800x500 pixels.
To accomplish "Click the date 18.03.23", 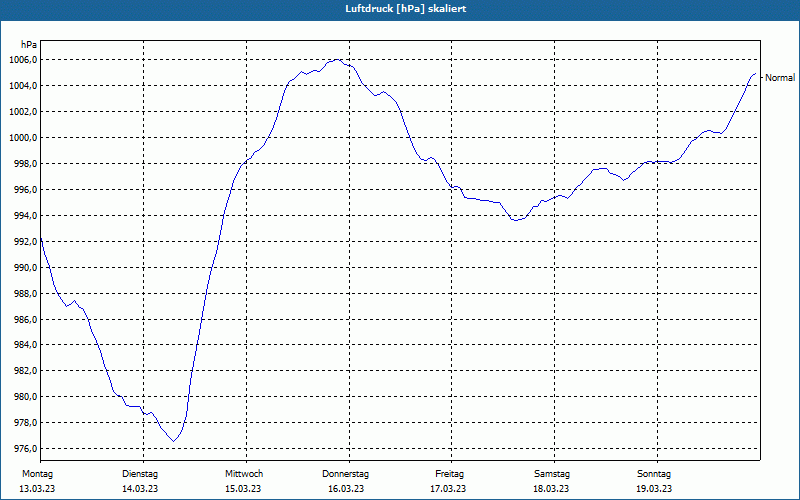I will point(551,489).
